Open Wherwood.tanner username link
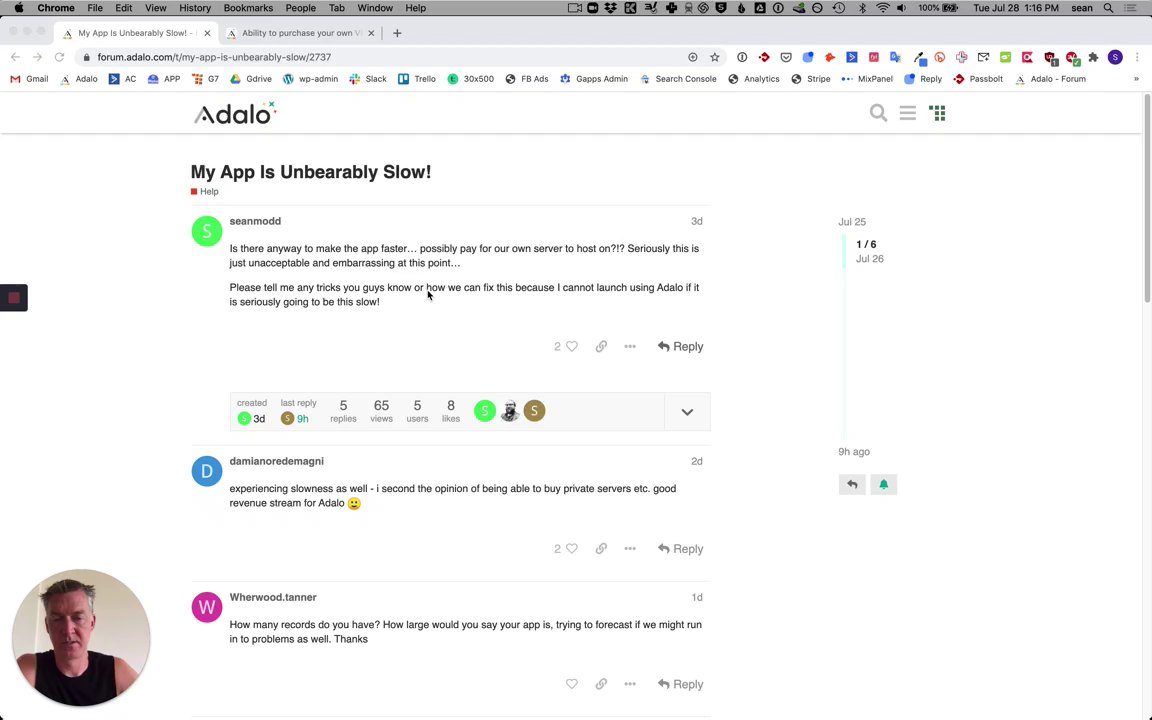 [273, 597]
